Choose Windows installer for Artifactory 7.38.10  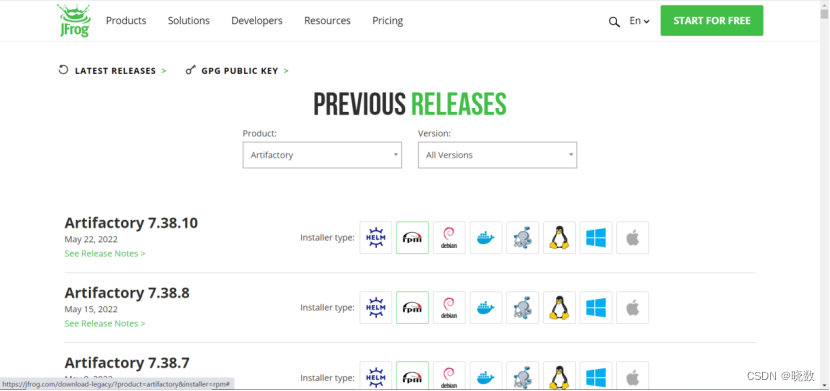click(596, 238)
